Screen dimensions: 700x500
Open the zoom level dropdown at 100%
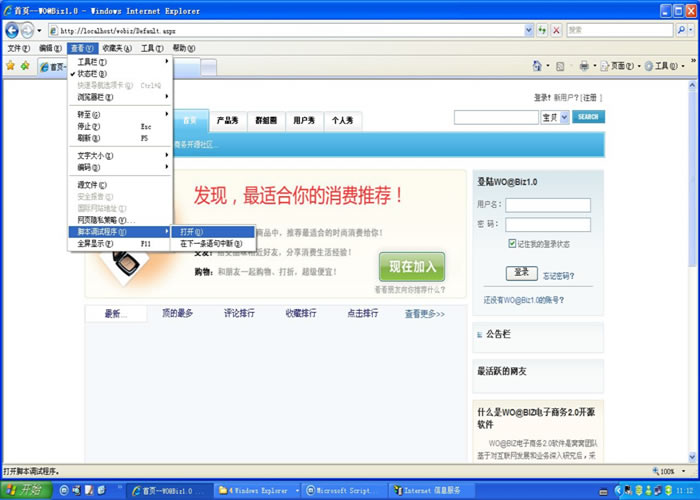point(683,471)
